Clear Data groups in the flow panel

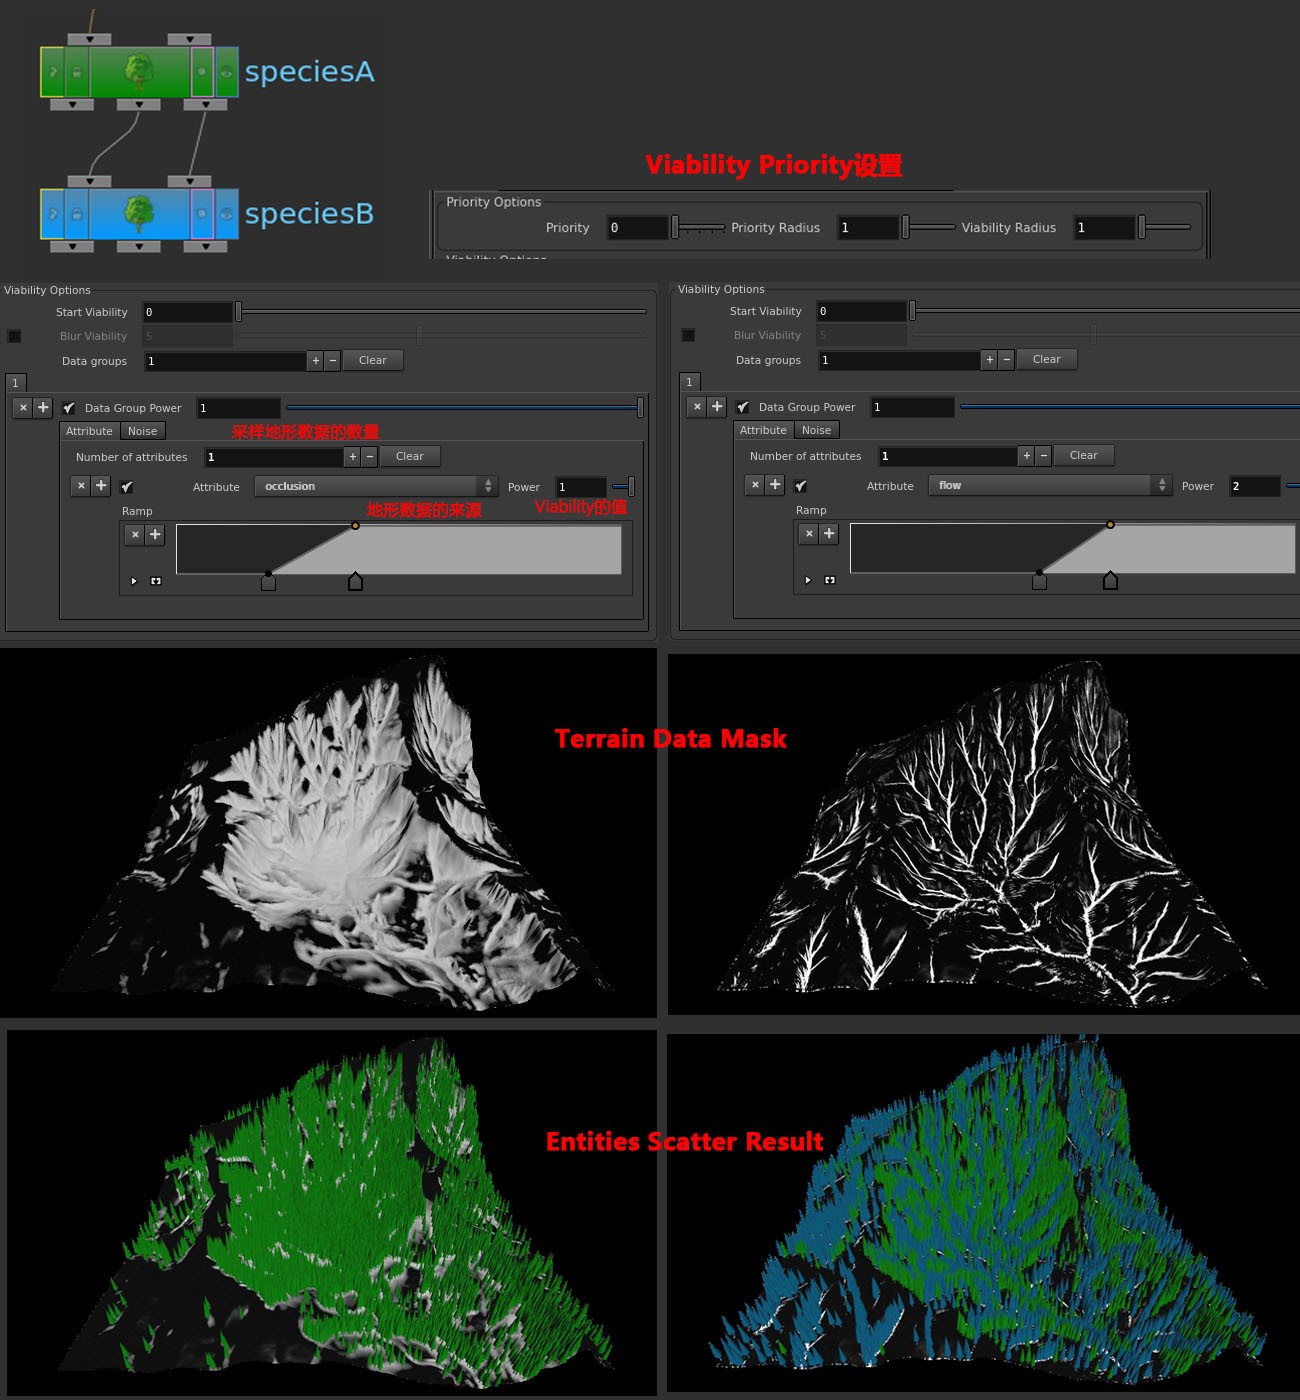[1047, 359]
